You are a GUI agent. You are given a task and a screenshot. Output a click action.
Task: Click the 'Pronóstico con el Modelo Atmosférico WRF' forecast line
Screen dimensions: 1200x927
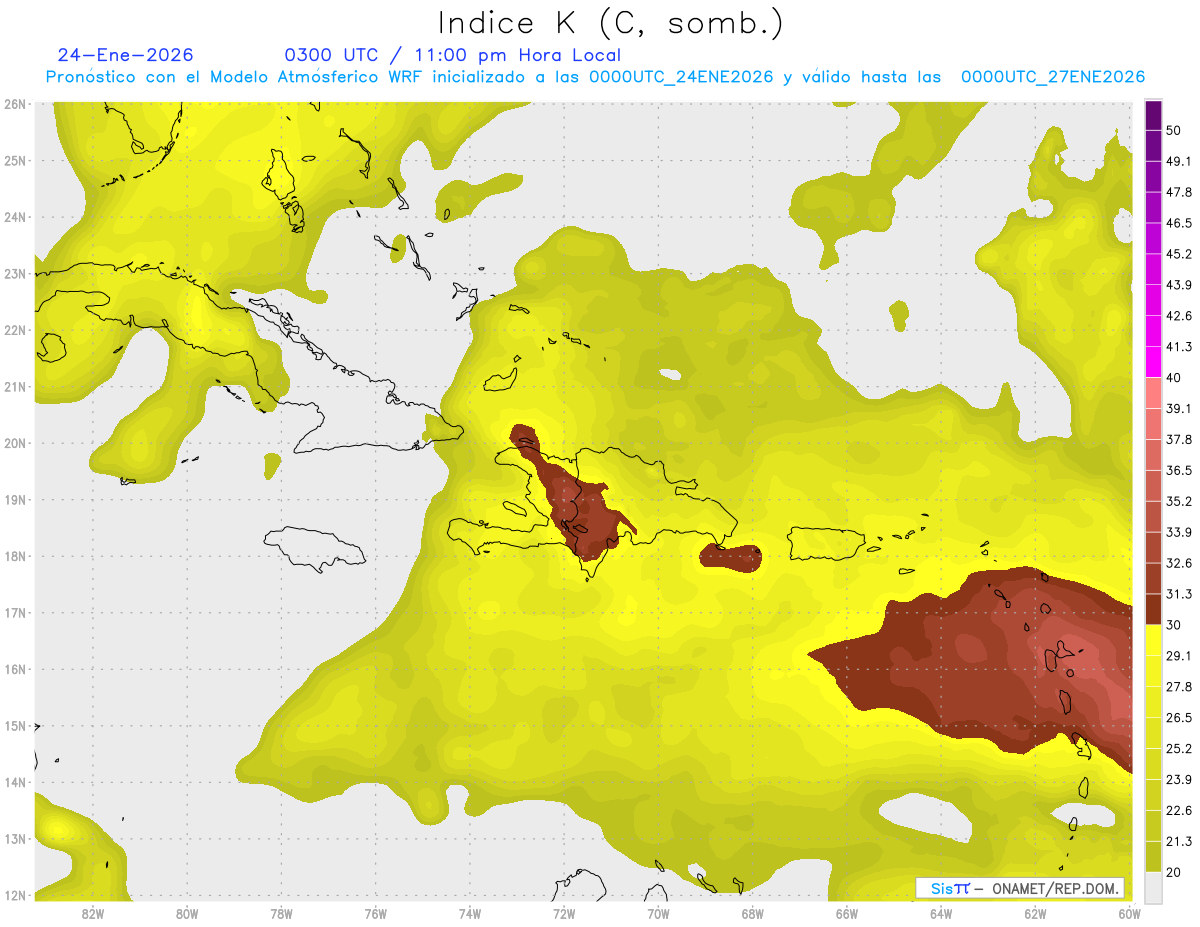(595, 77)
